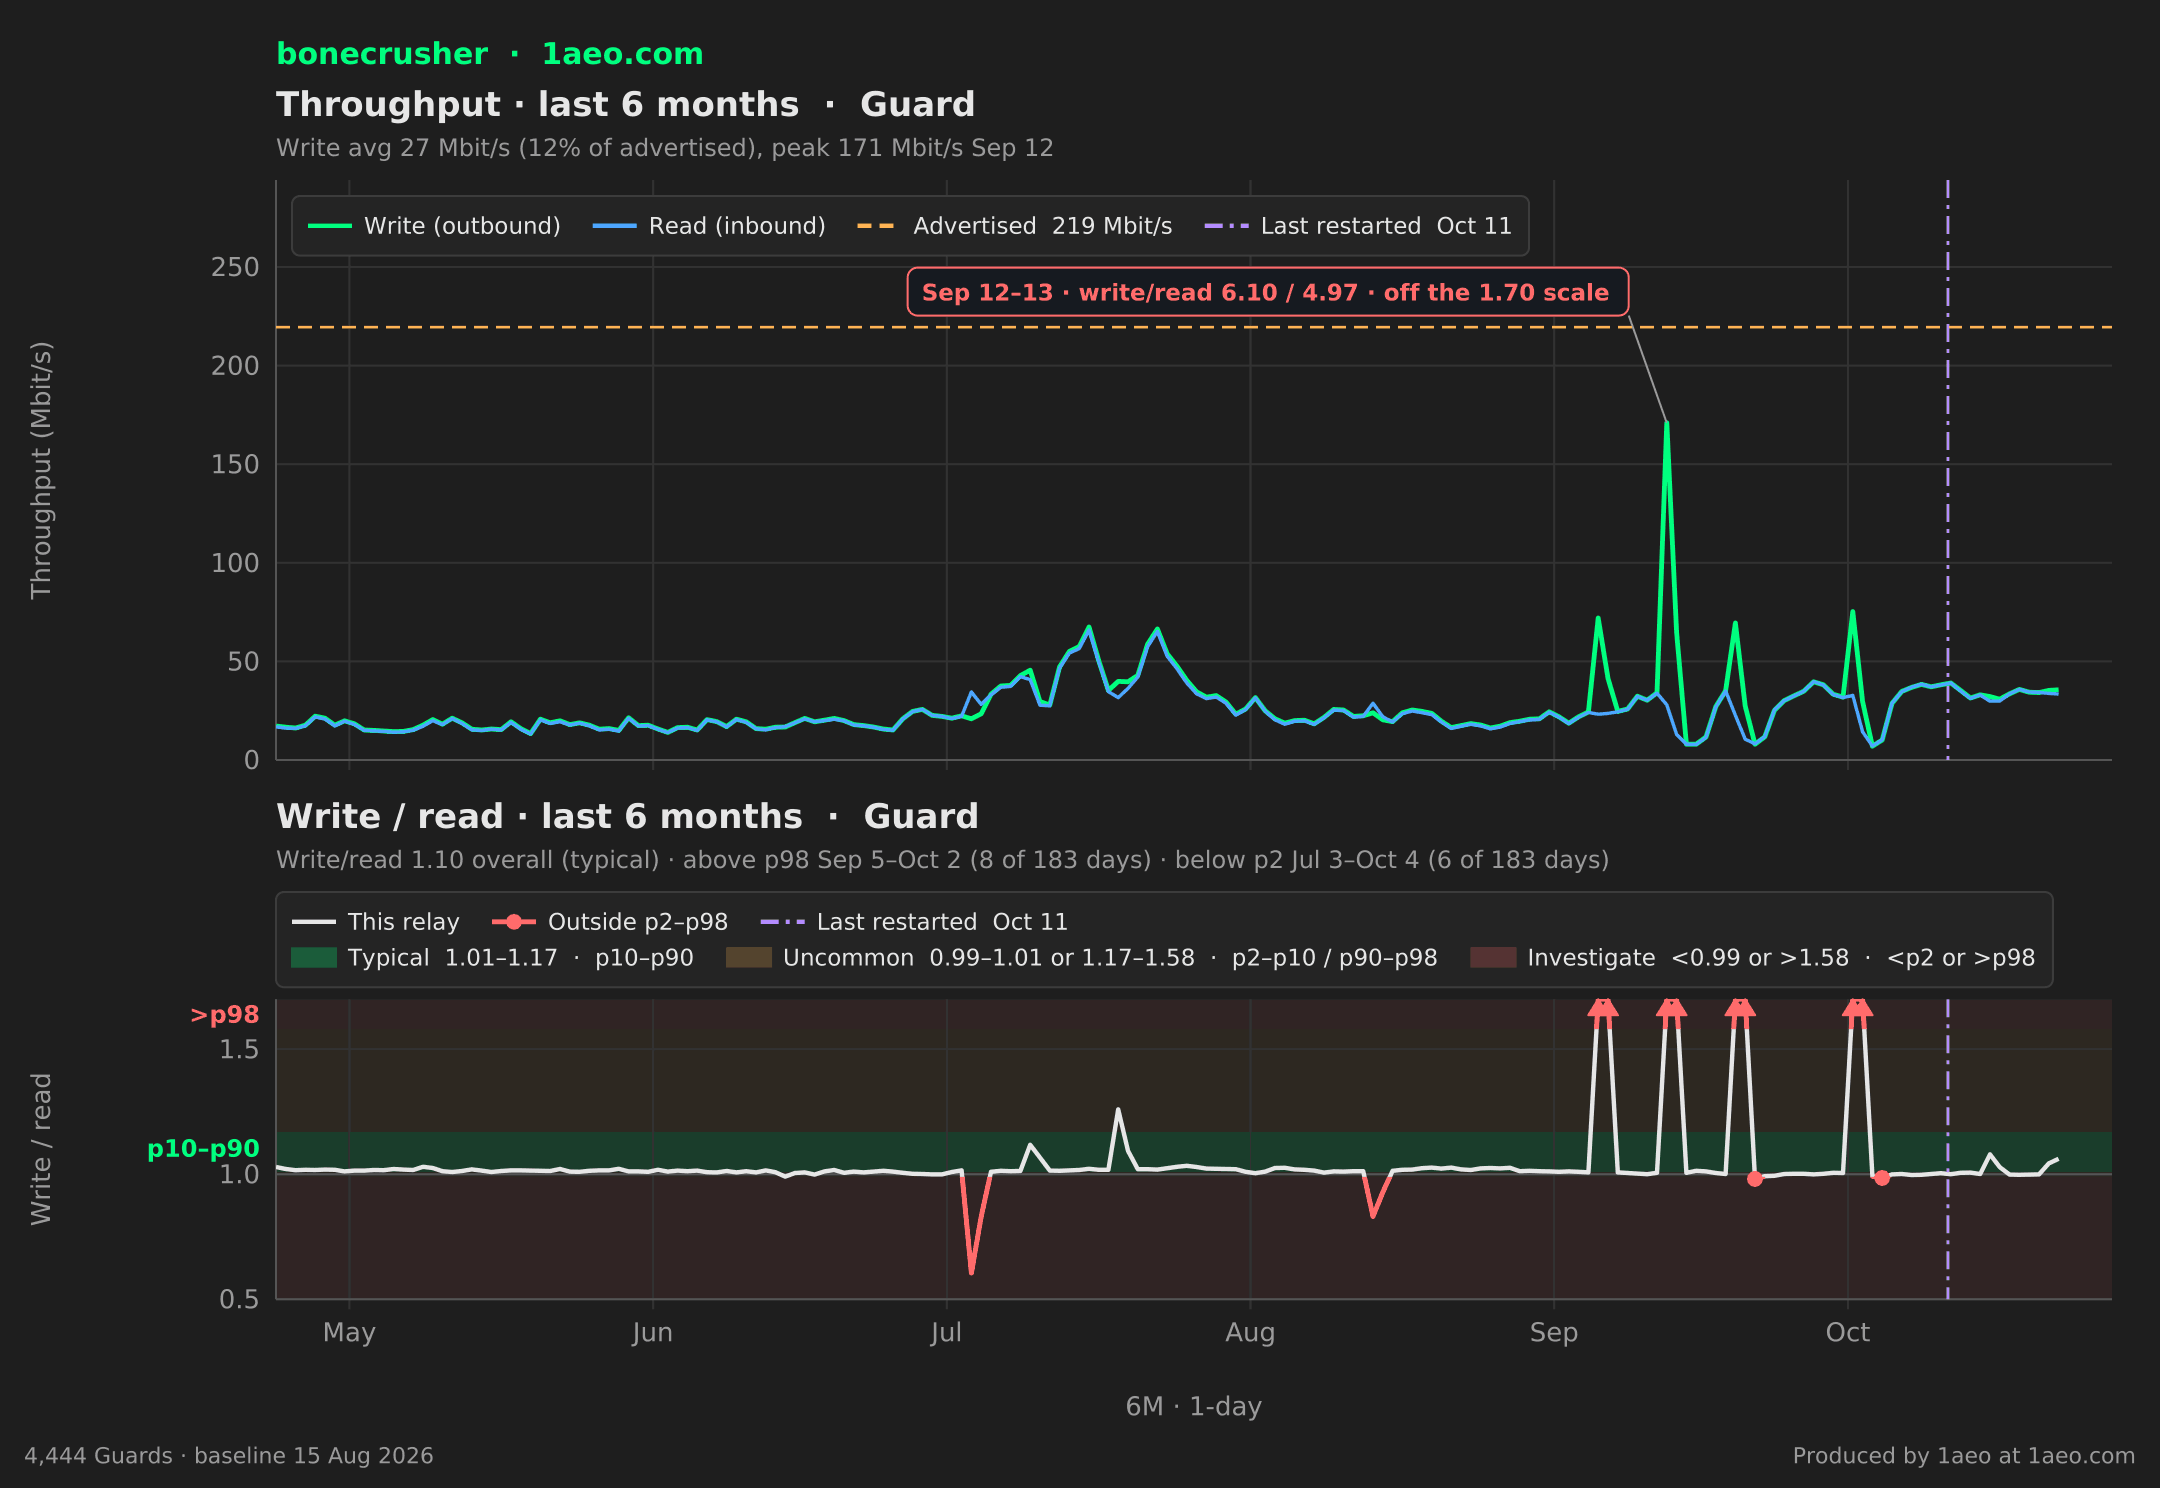Click the Sep label on the x-axis

click(x=1554, y=1333)
